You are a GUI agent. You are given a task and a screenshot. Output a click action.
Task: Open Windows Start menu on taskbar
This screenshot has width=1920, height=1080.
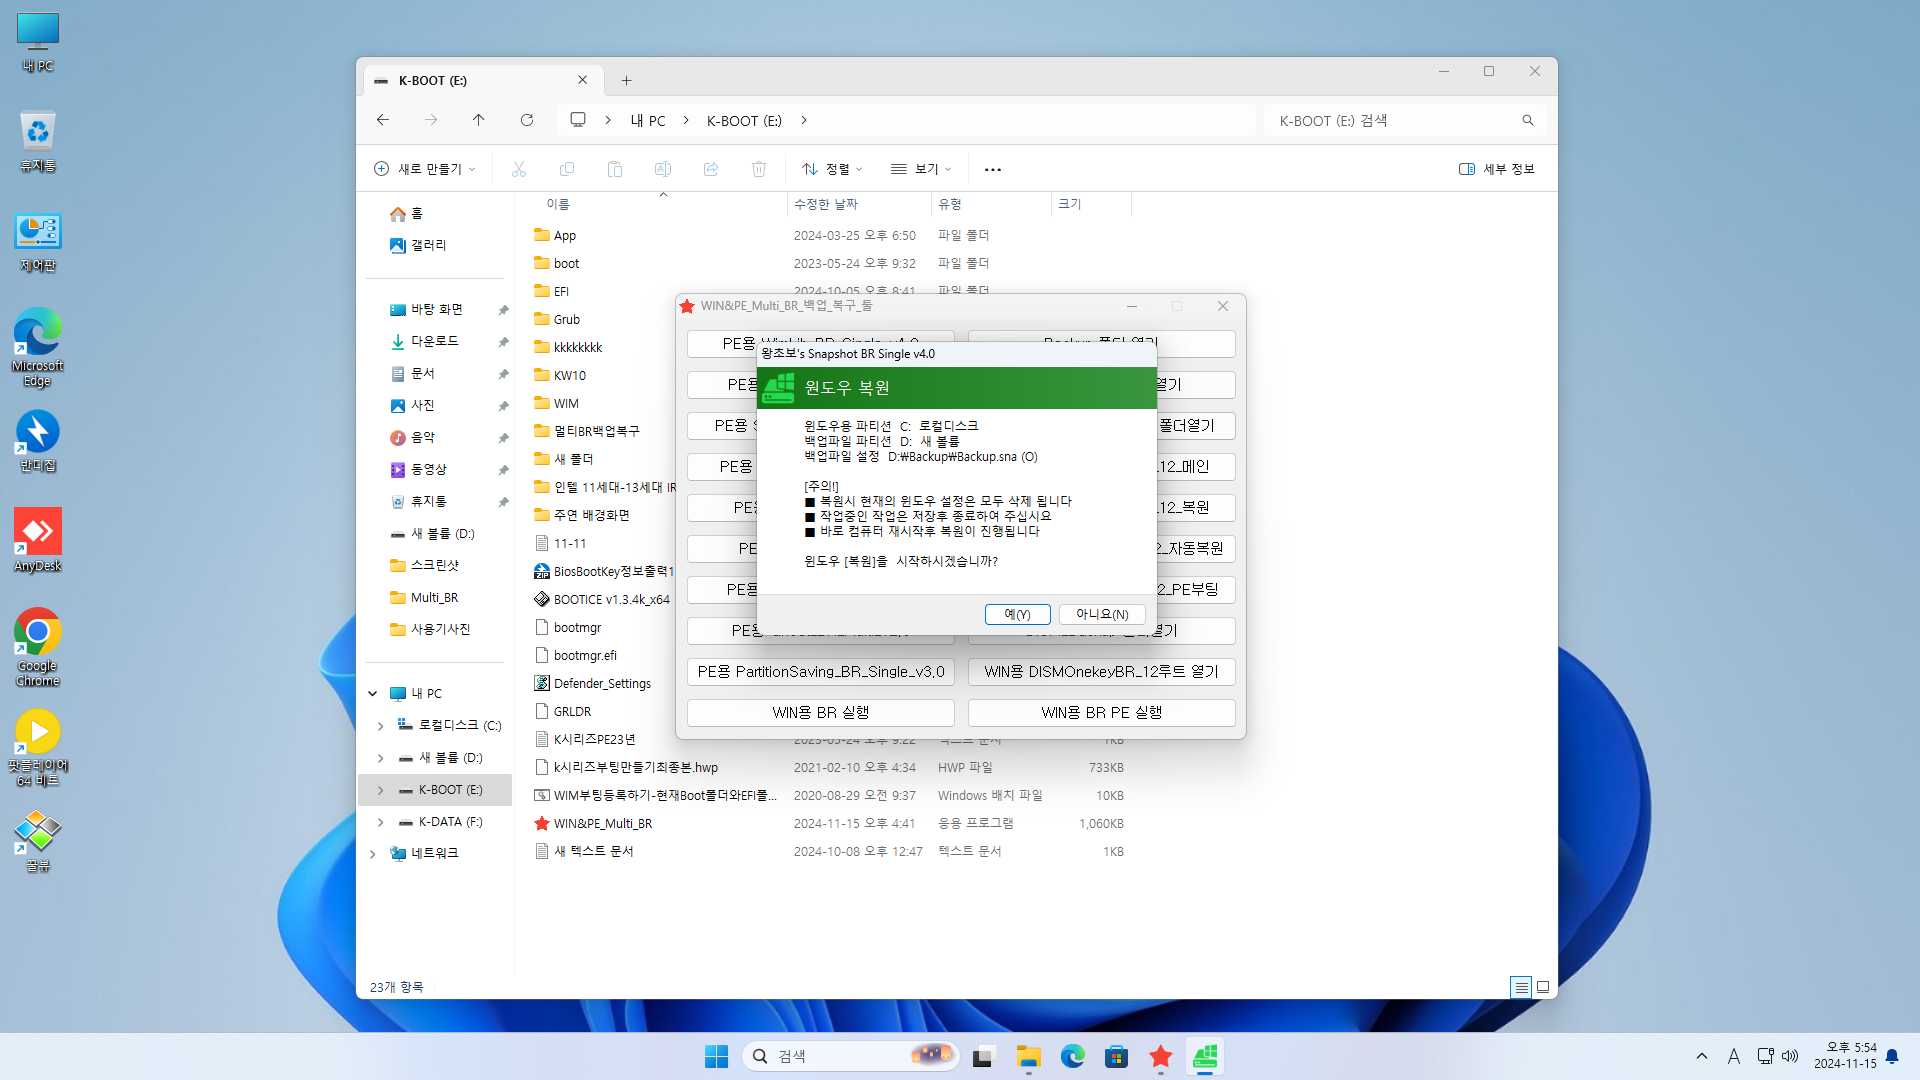pyautogui.click(x=716, y=1056)
